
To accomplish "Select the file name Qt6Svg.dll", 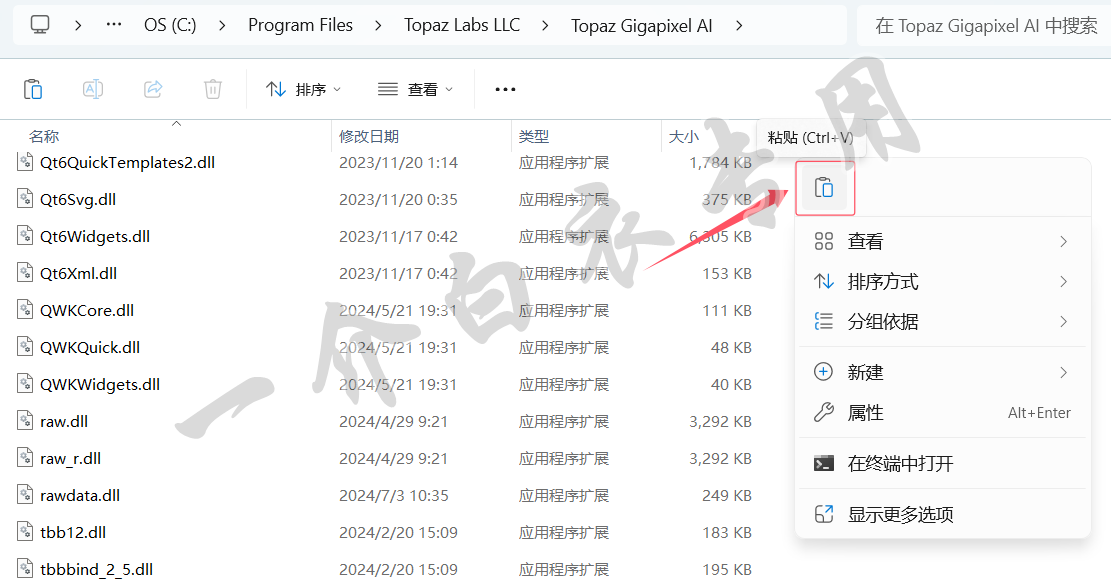I will (78, 200).
